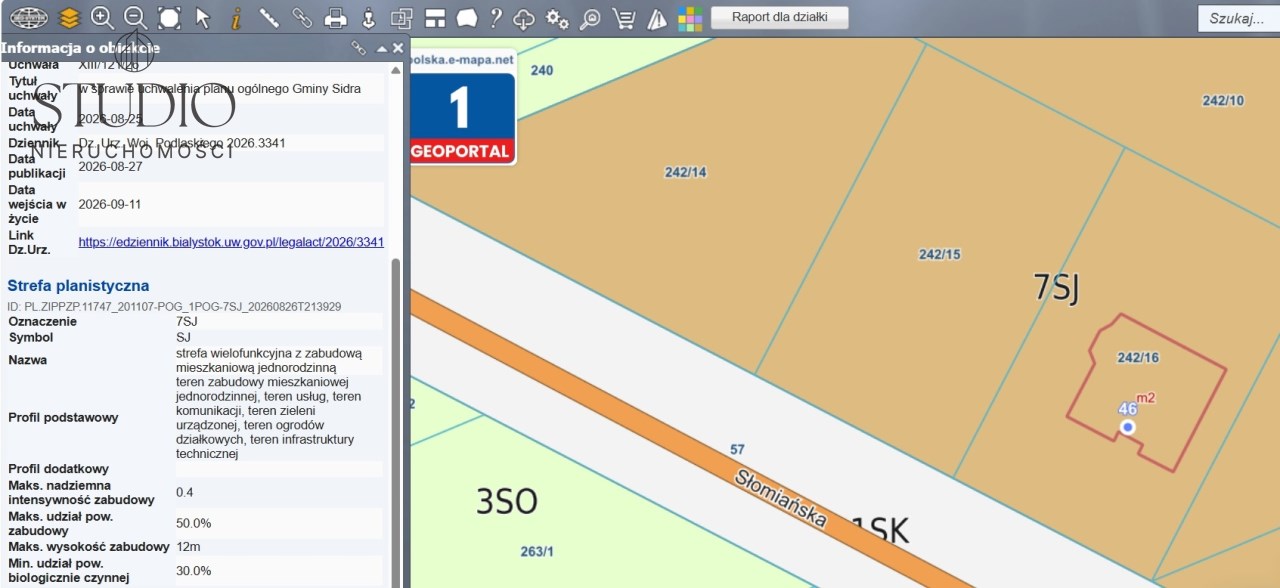
Task: Activate the arrow pointer selection tool
Action: click(203, 18)
